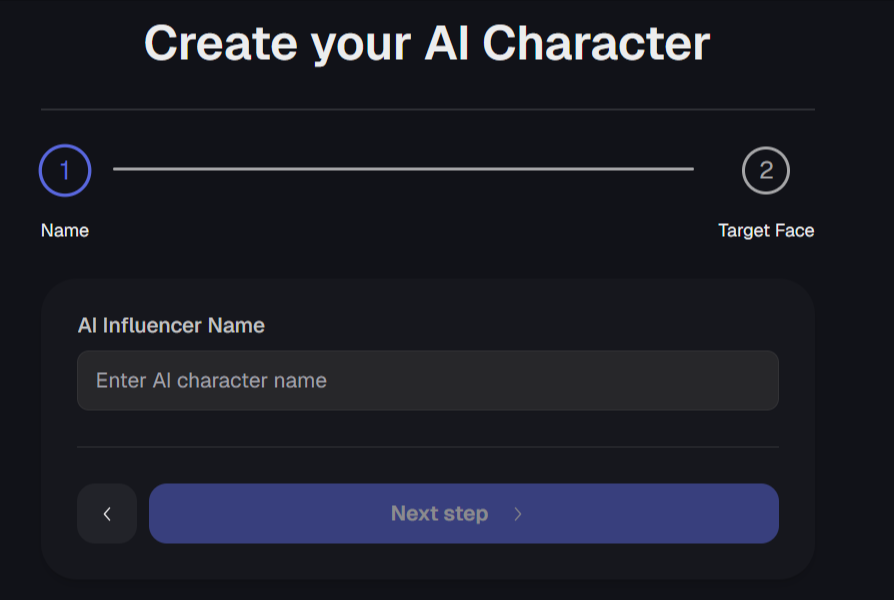The width and height of the screenshot is (894, 600).
Task: Open step two by clicking Target Face
Action: pos(765,230)
